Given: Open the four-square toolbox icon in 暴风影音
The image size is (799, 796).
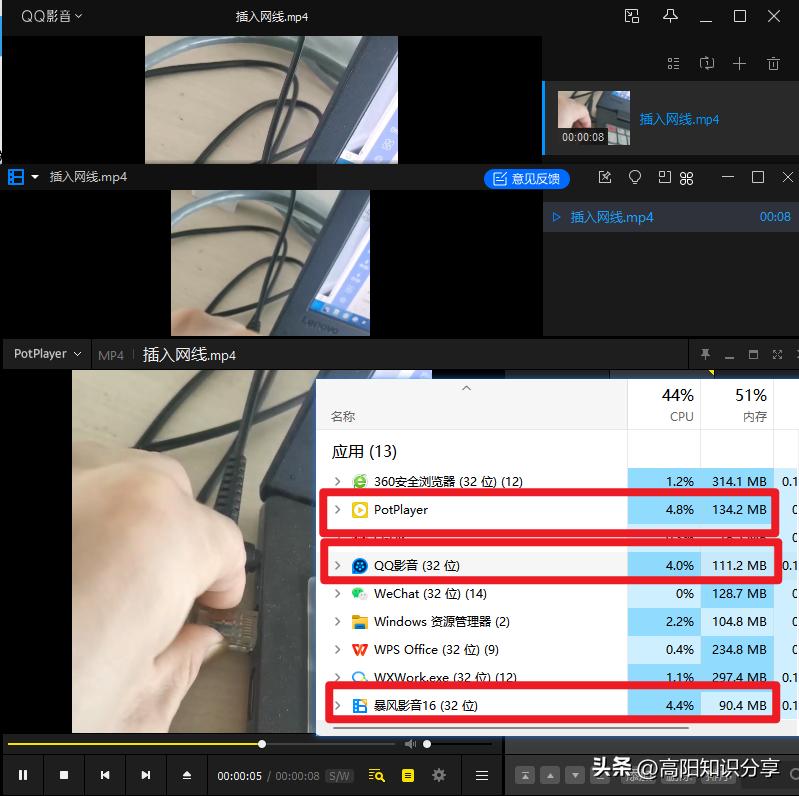Looking at the screenshot, I should pos(687,178).
